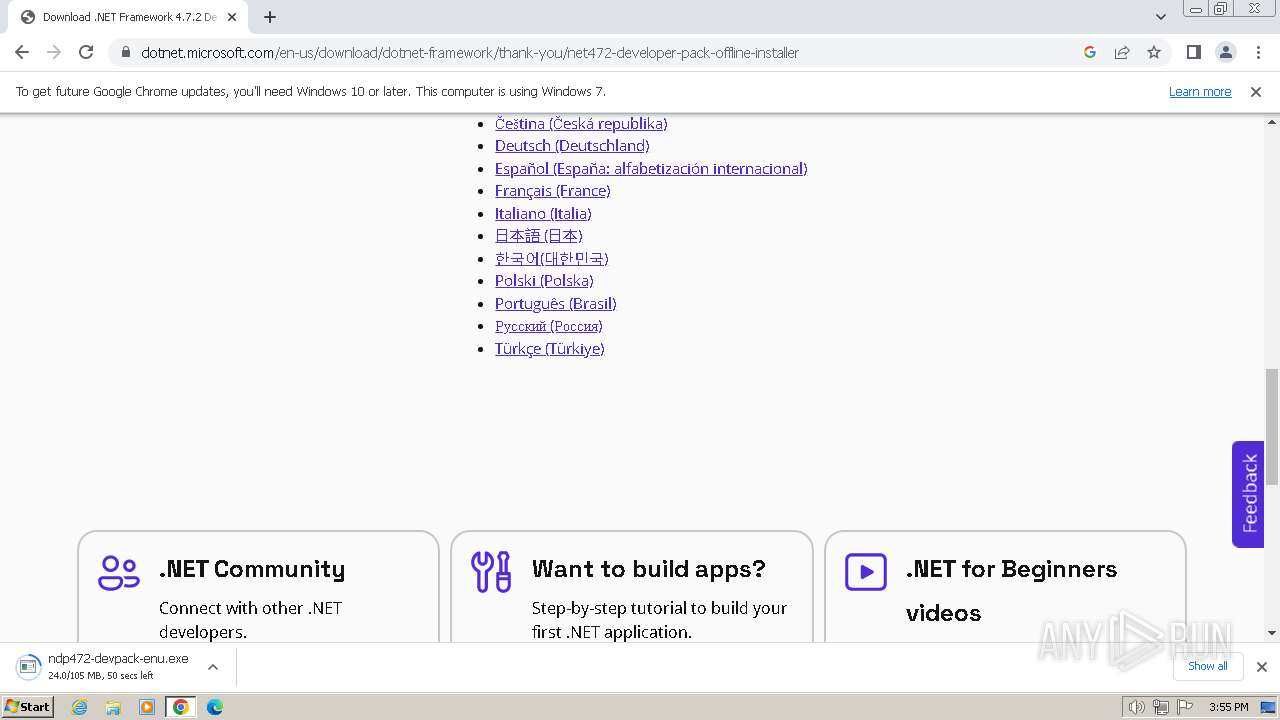Open the Chrome profile avatar menu
Viewport: 1280px width, 720px height.
[1226, 52]
